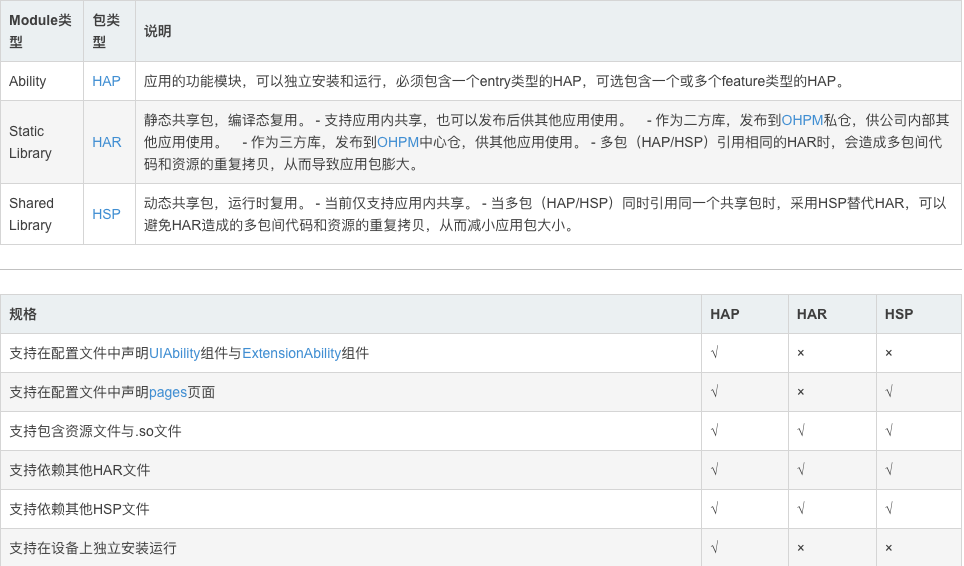Click the OHPM link before 中心仓

pos(398,142)
